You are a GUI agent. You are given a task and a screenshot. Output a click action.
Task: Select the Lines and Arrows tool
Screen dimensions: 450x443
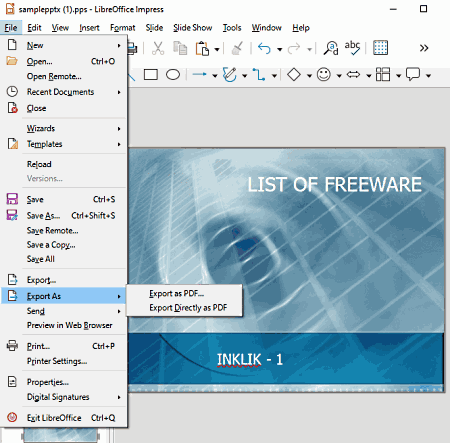[199, 75]
